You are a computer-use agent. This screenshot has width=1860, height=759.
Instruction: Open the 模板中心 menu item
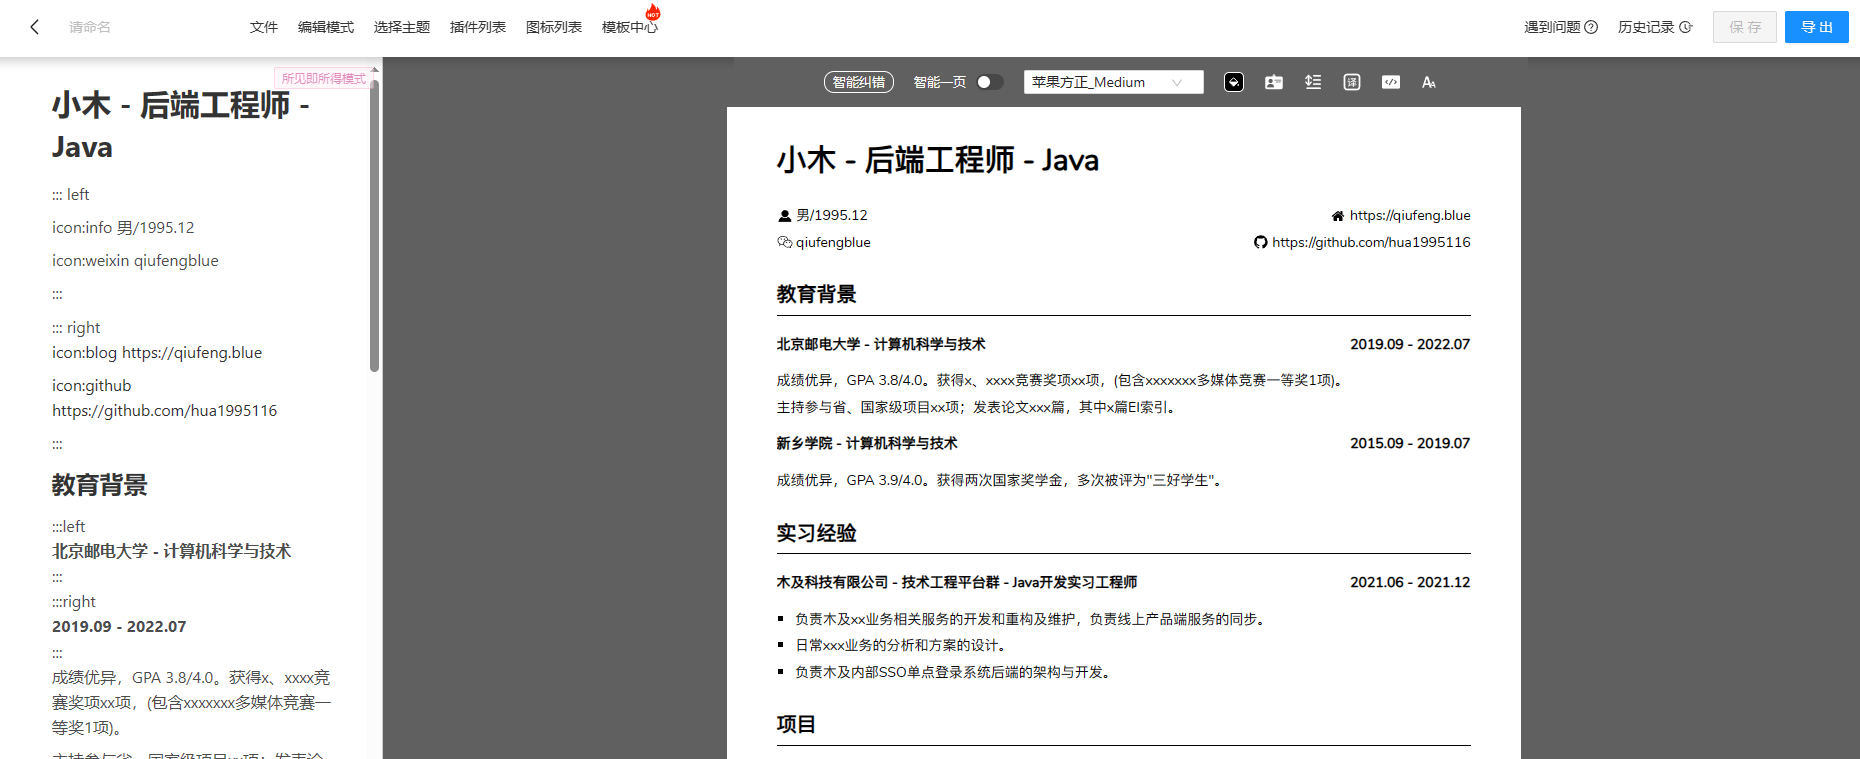(630, 27)
